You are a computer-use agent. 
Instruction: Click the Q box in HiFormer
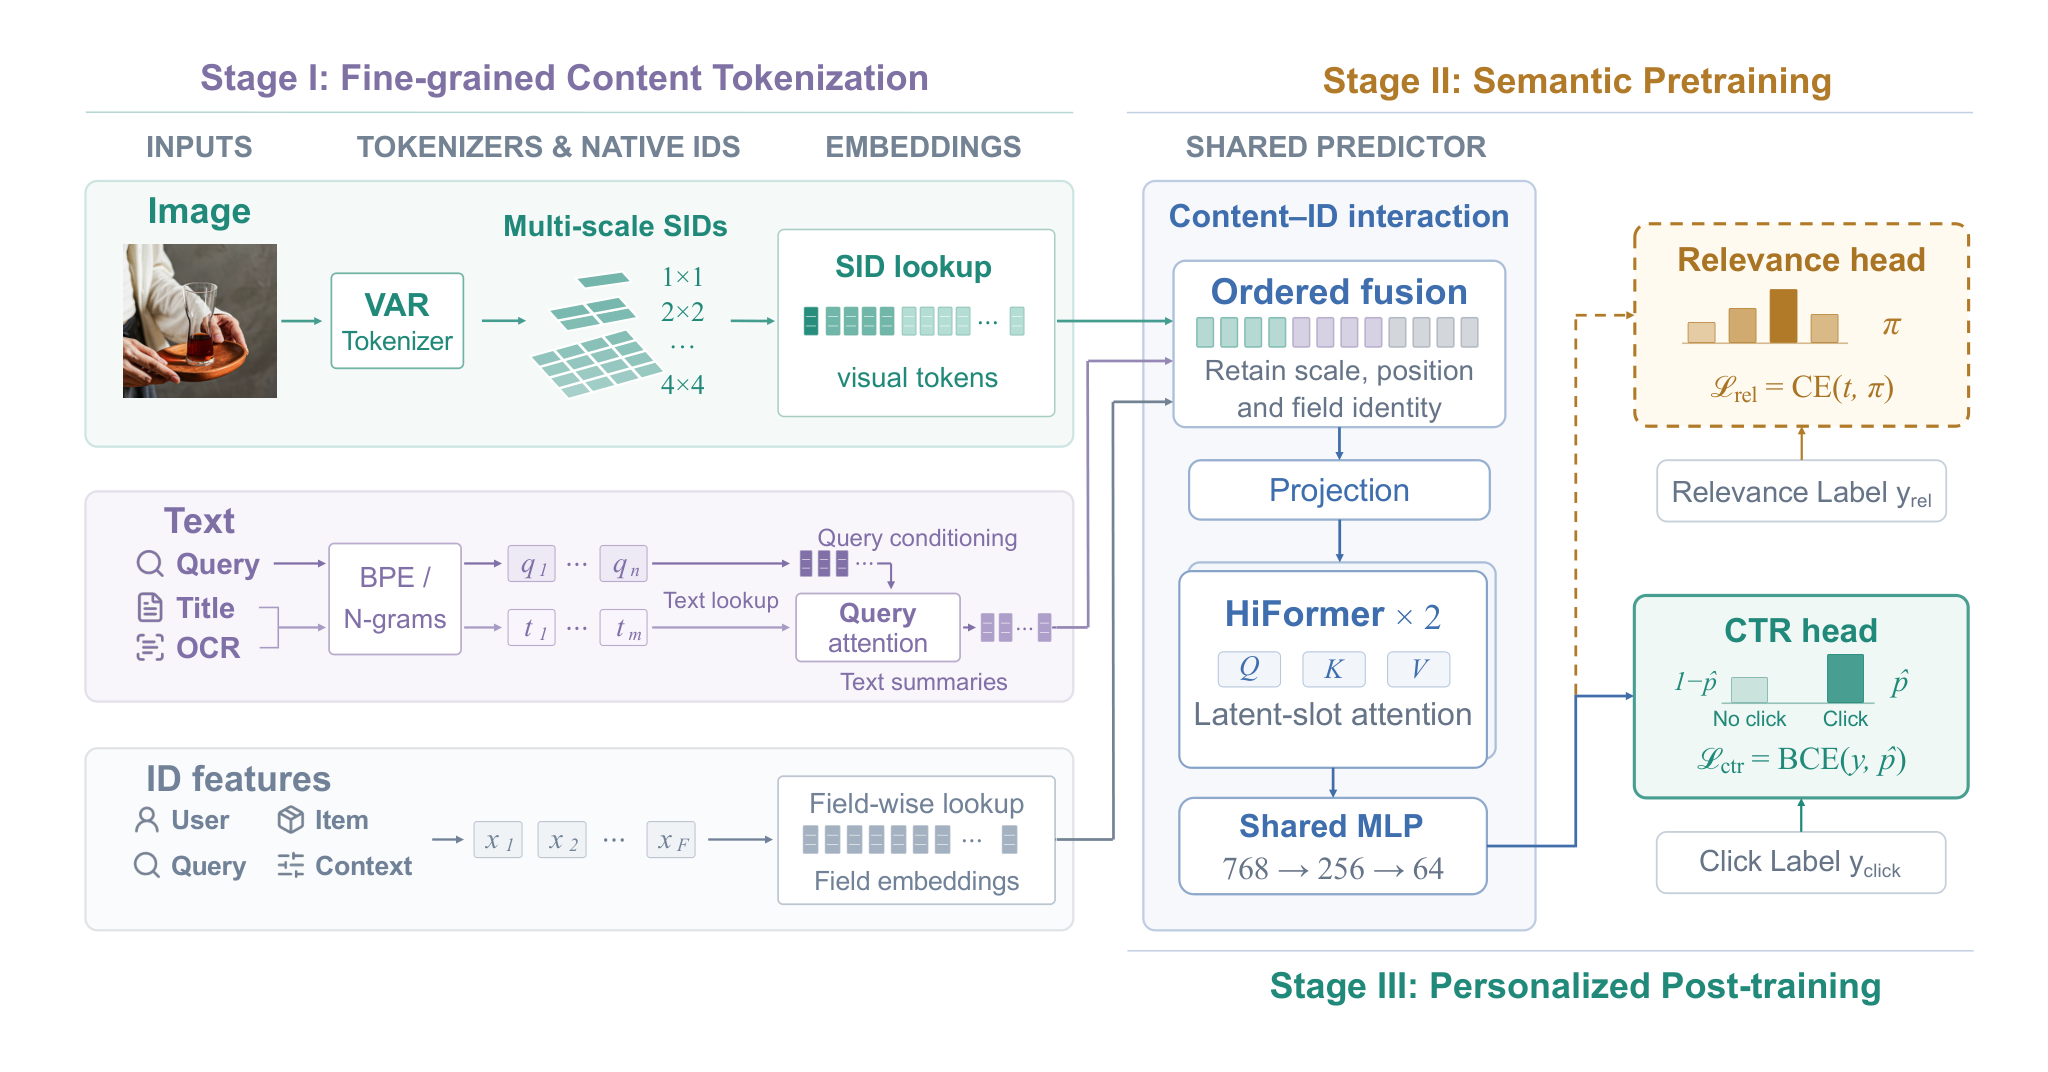1249,669
